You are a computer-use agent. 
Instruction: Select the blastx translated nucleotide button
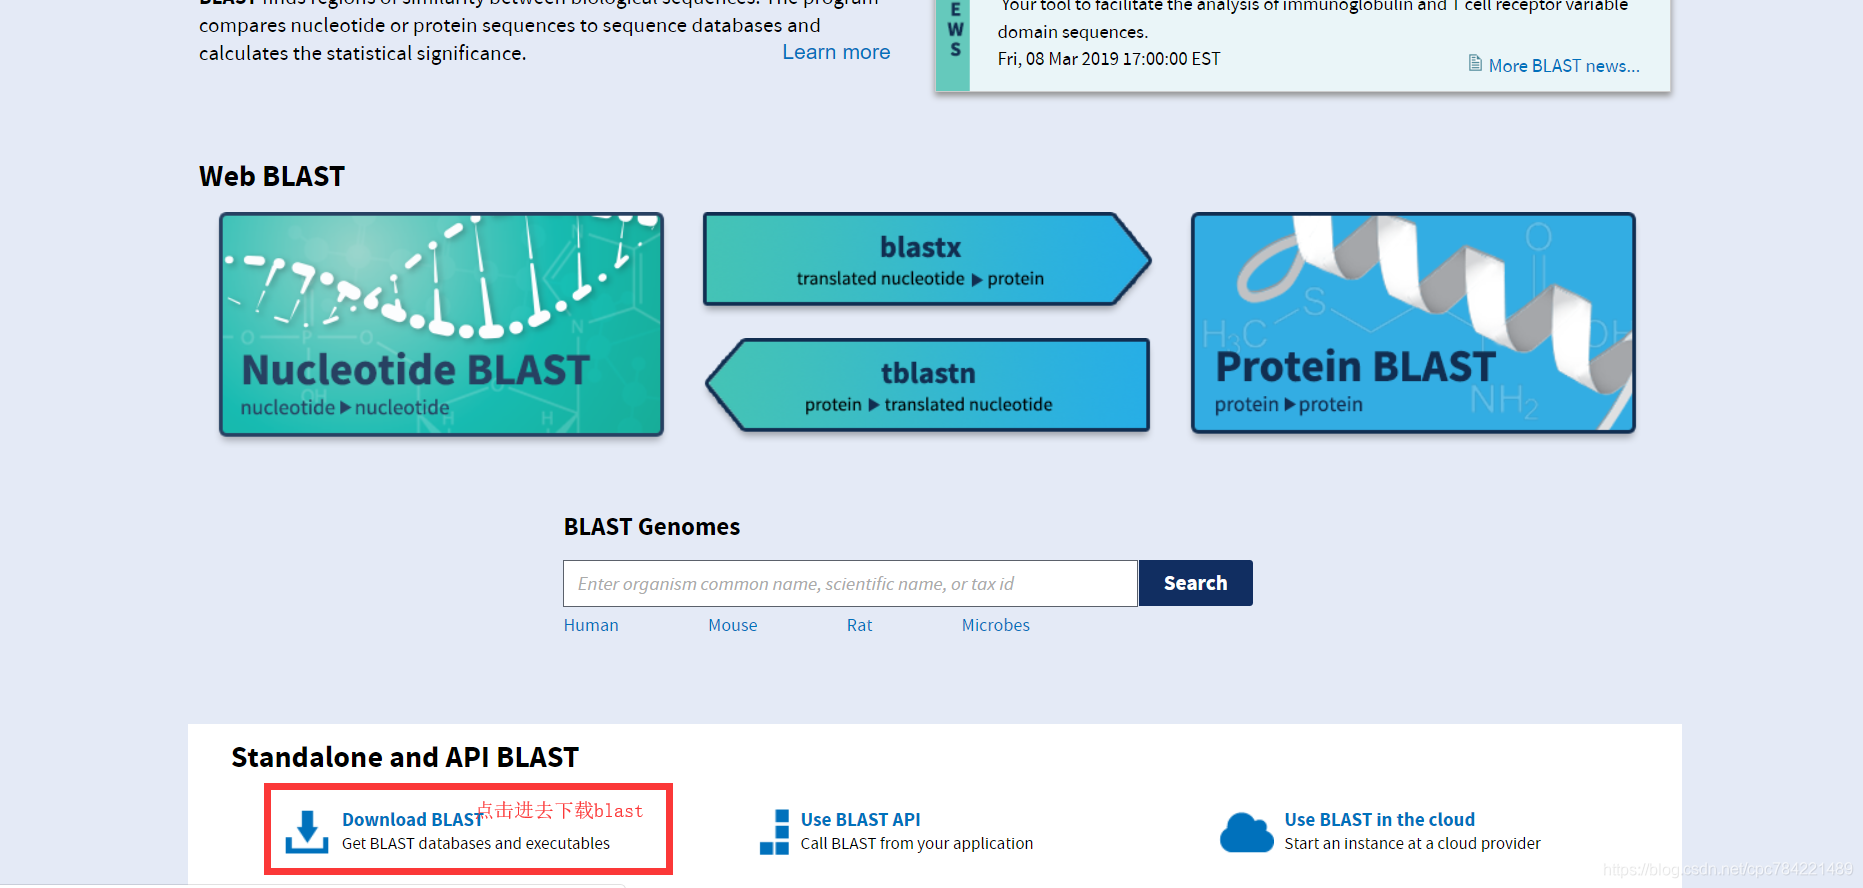click(927, 259)
